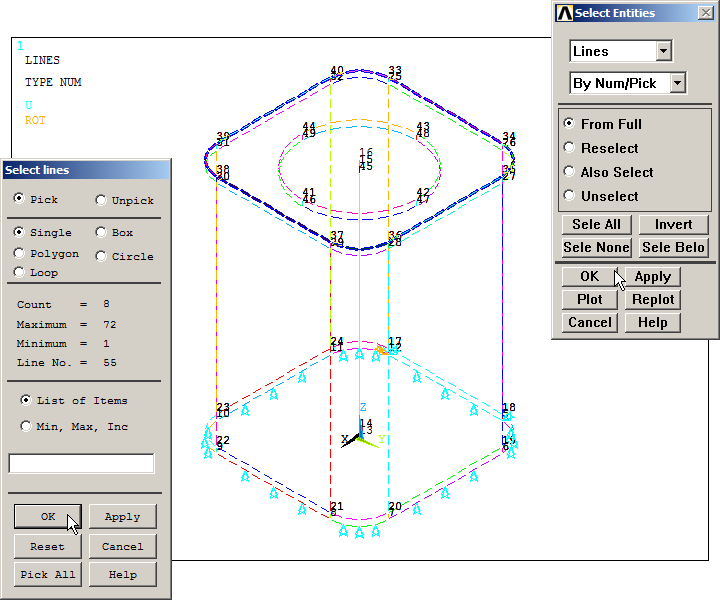The image size is (720, 600).
Task: Click the orange ROT legend label
Action: coord(35,120)
